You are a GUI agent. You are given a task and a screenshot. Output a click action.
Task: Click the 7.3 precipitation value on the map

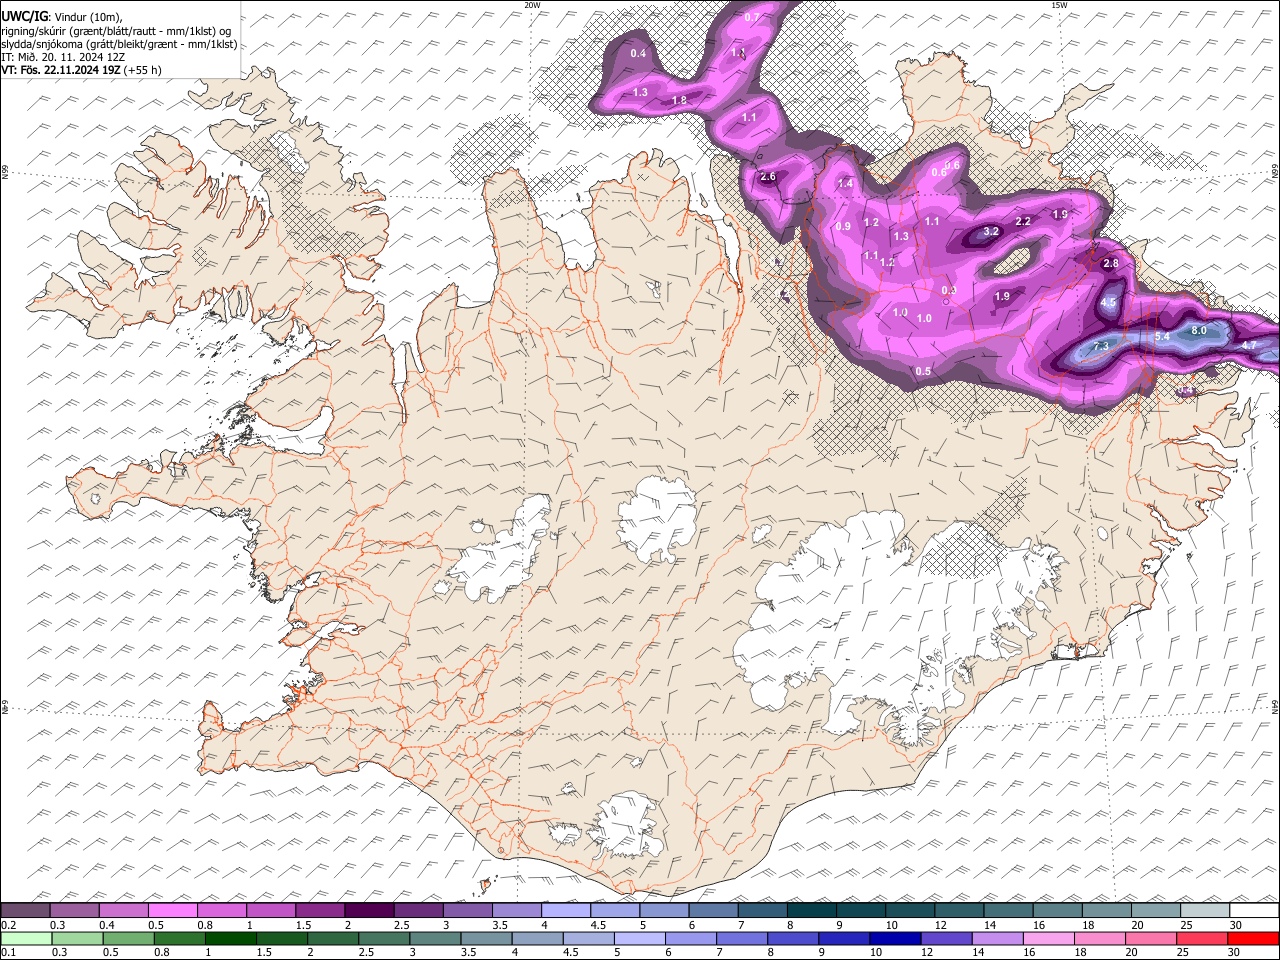click(1102, 346)
